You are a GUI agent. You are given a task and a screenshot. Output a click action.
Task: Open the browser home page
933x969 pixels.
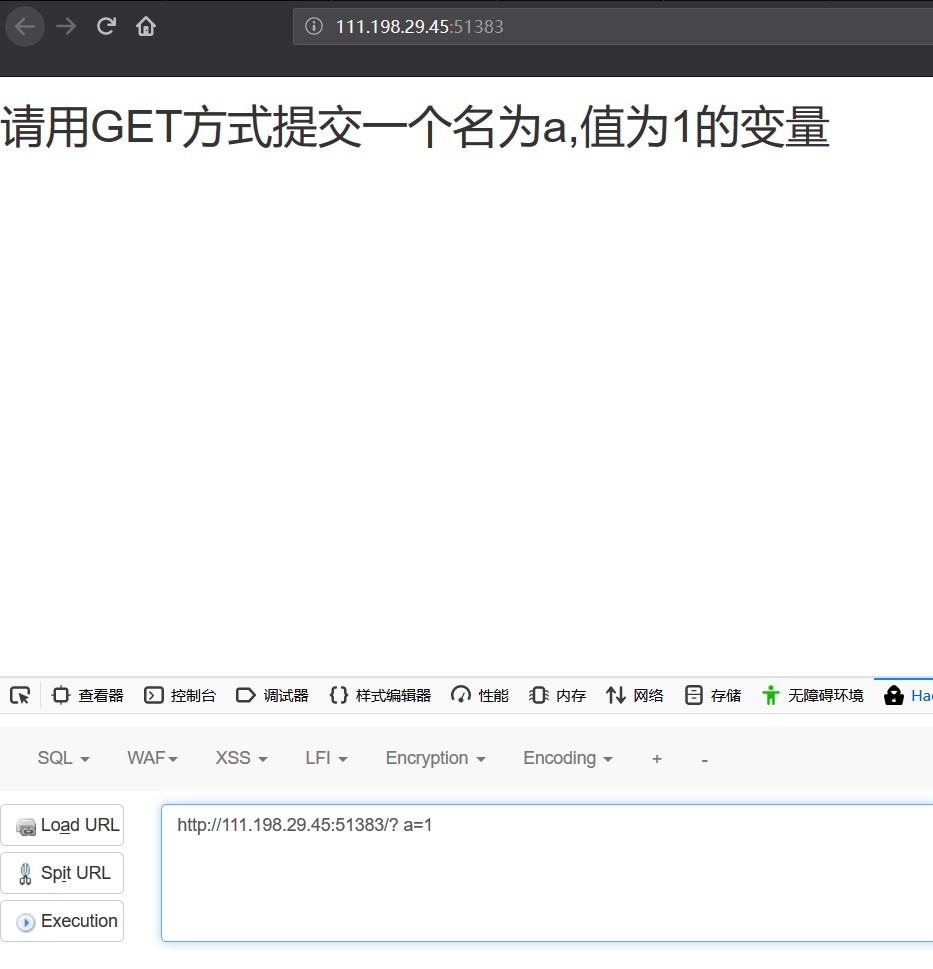146,26
